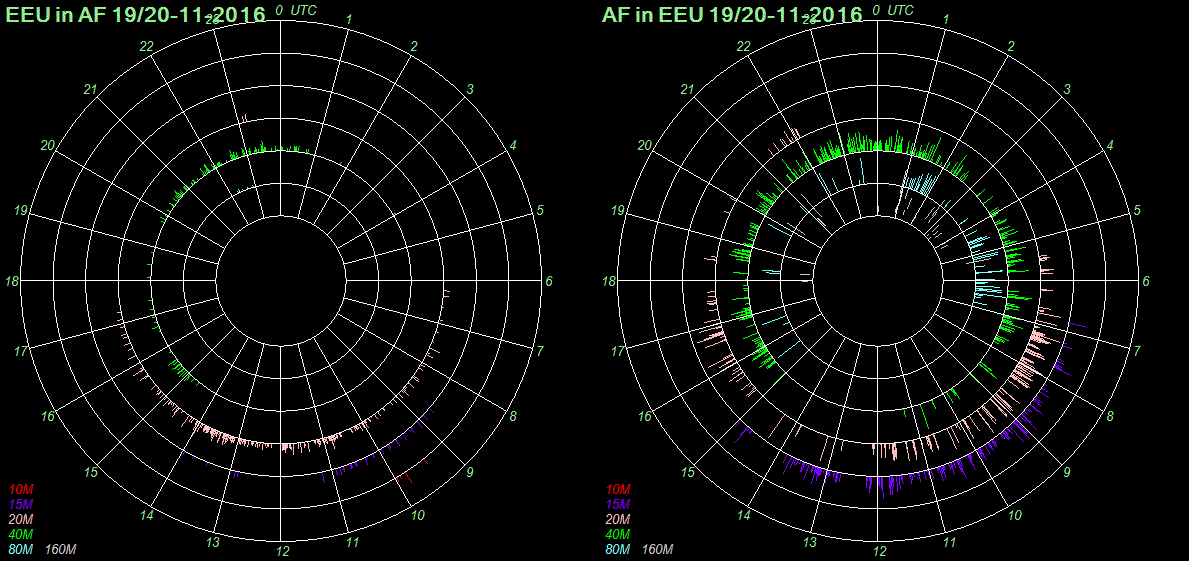1189x561 pixels.
Task: Select the 15M legend entry in EEU in AF chart
Action: coord(21,505)
